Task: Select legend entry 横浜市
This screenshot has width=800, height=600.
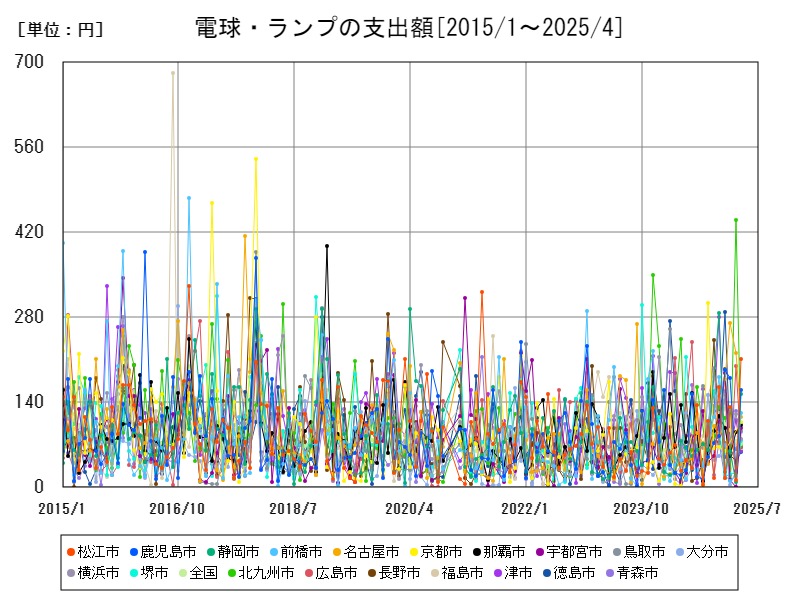Action: coord(93,573)
